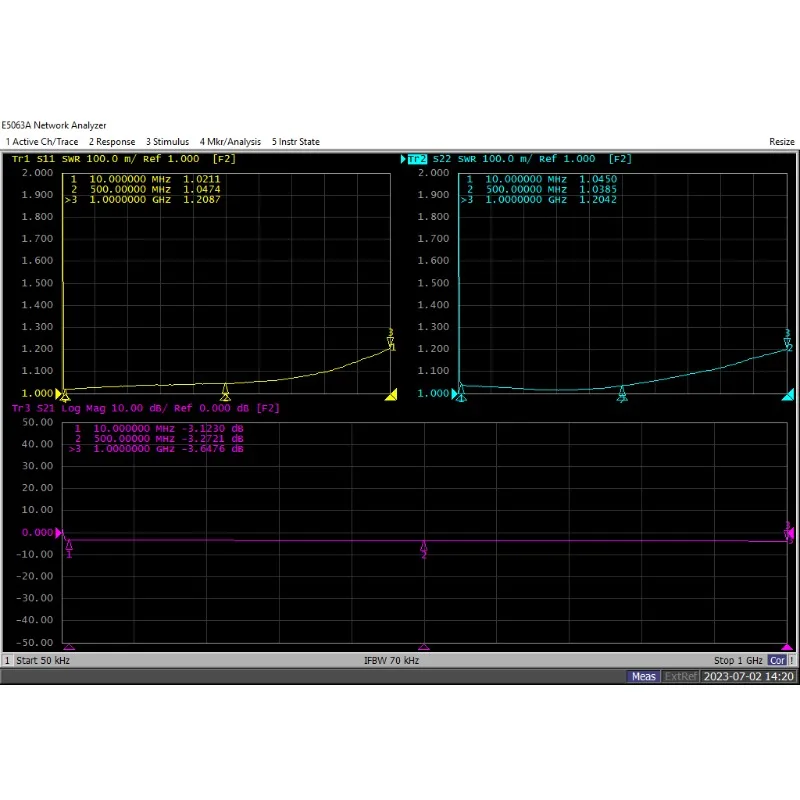Click Tr3 marker 2 row showing -3.2721 dB
Screen dimensions: 800x800
coord(159,439)
